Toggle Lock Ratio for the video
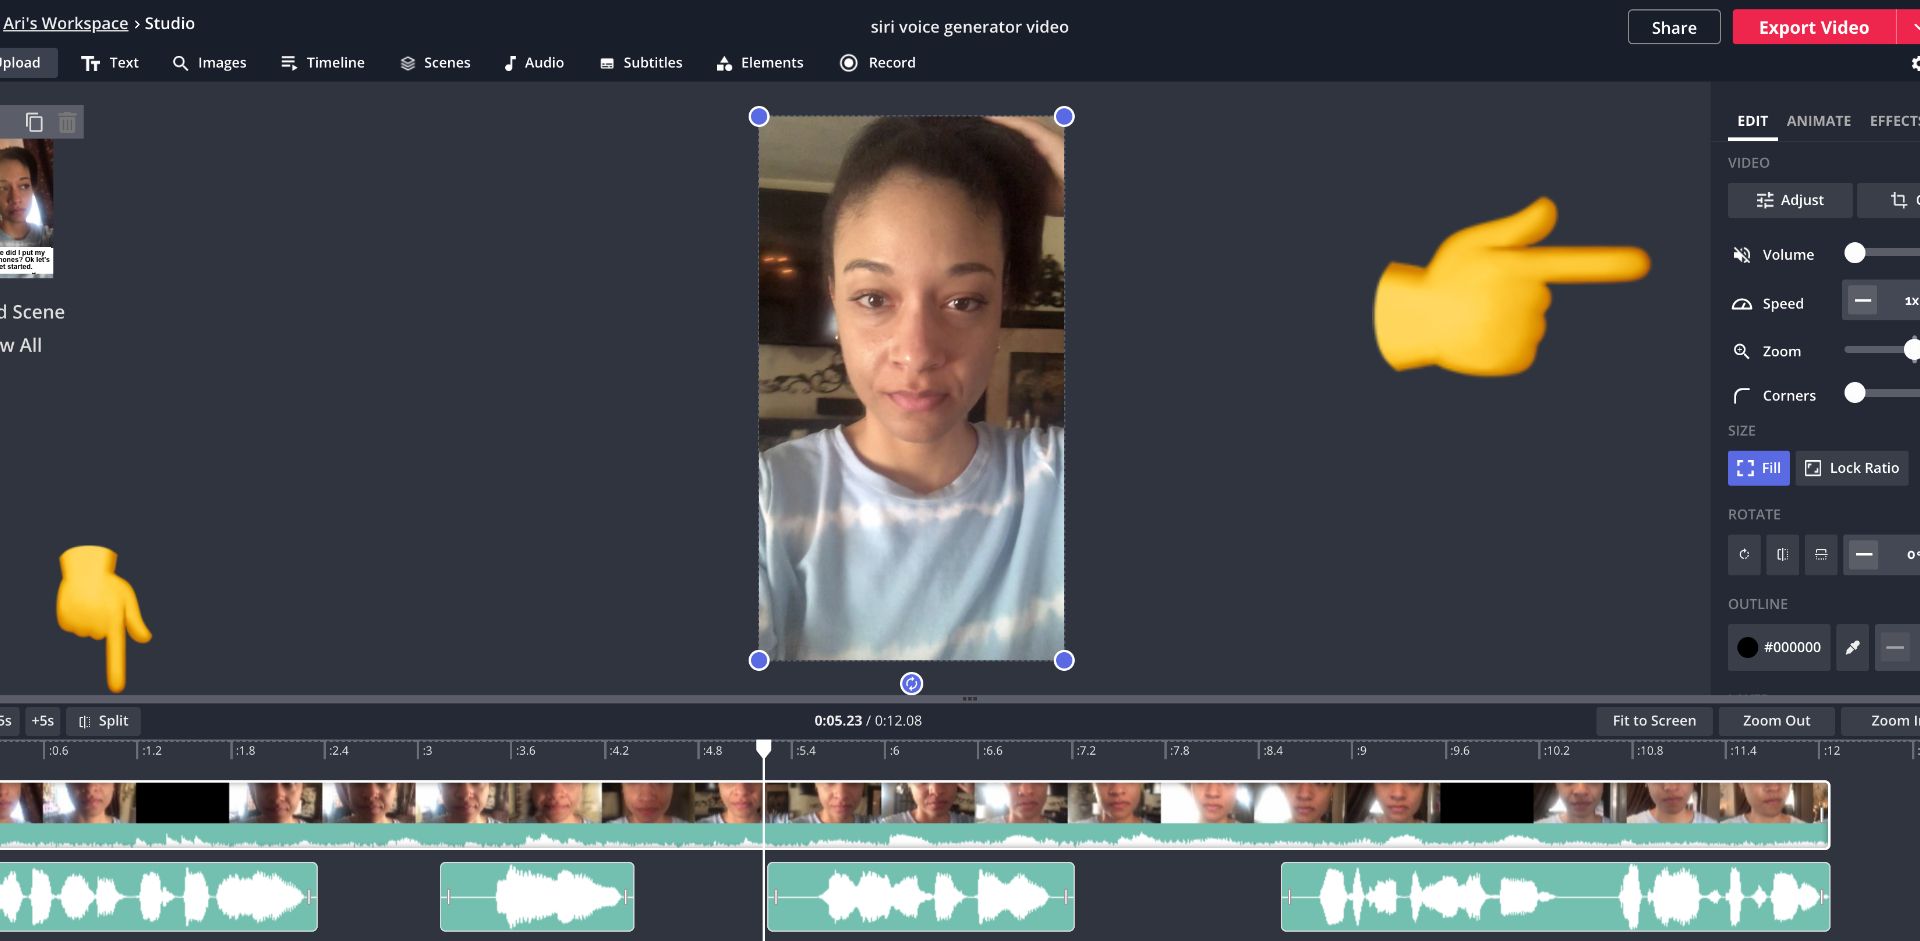 tap(1852, 468)
